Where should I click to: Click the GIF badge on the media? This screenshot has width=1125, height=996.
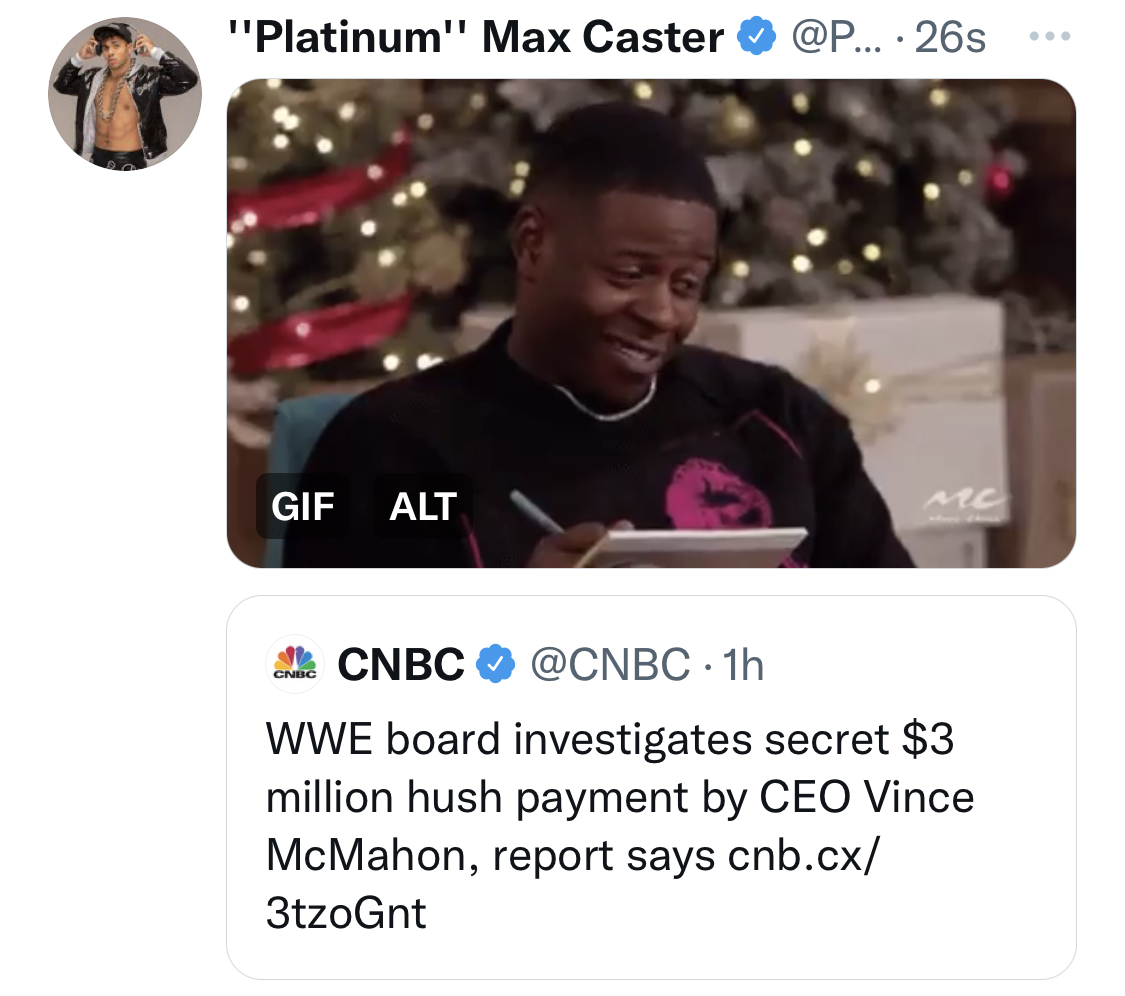pos(303,507)
